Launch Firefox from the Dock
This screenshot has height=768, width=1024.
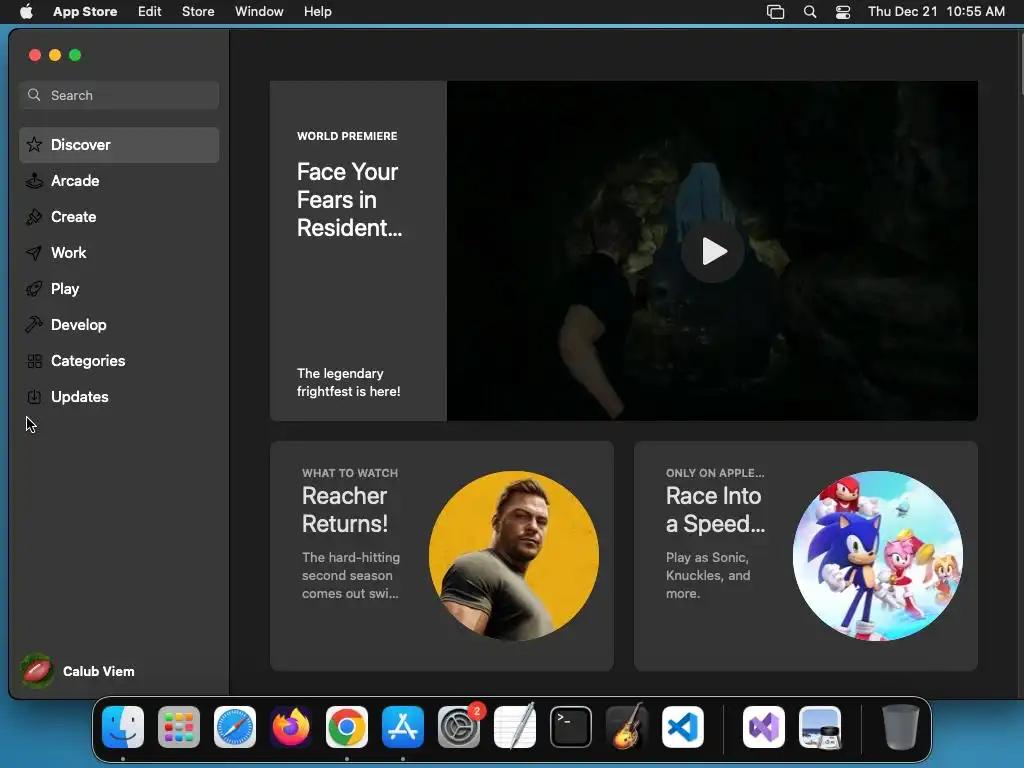pyautogui.click(x=291, y=726)
